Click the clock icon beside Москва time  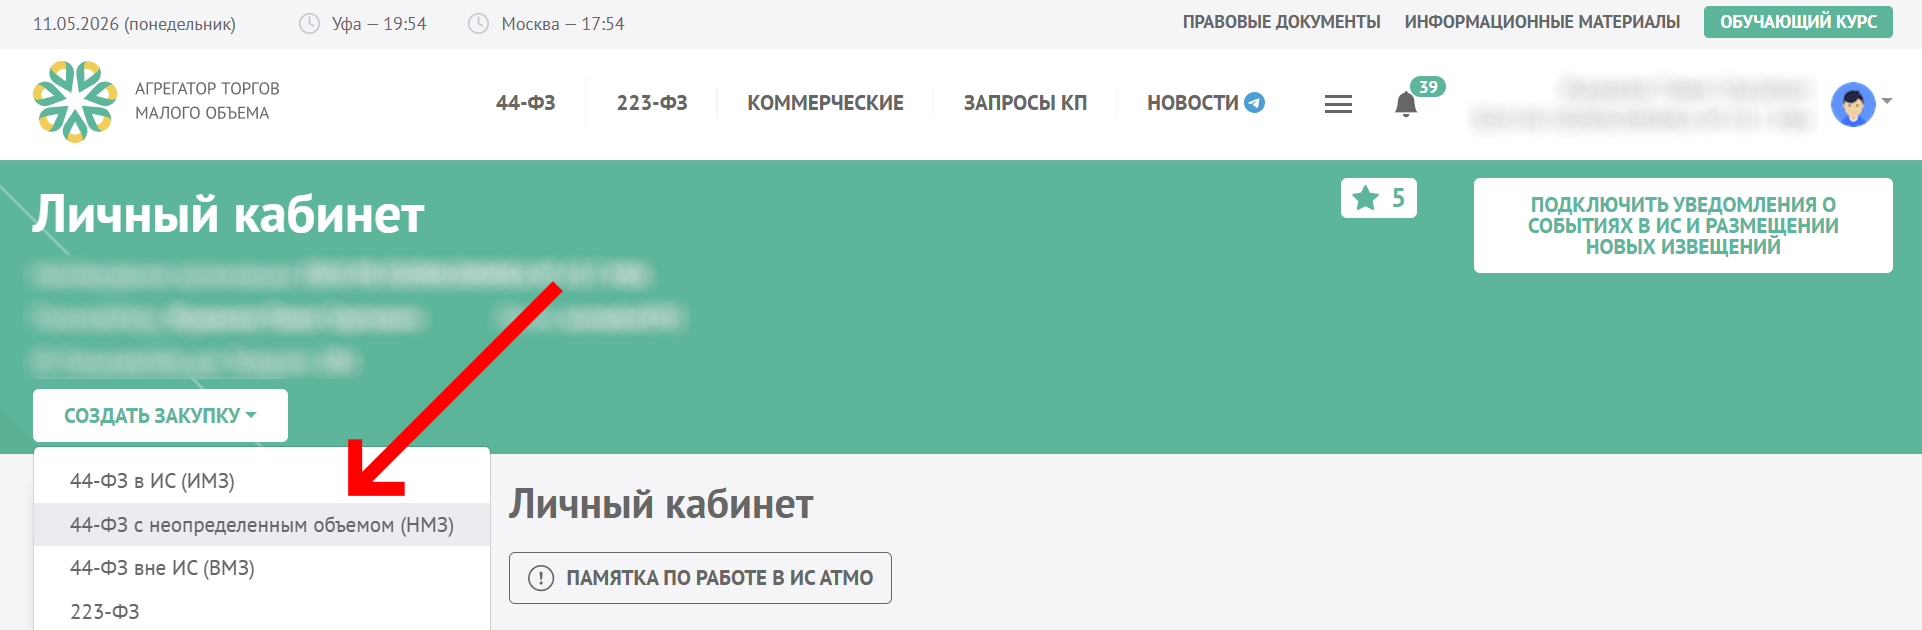pyautogui.click(x=479, y=23)
